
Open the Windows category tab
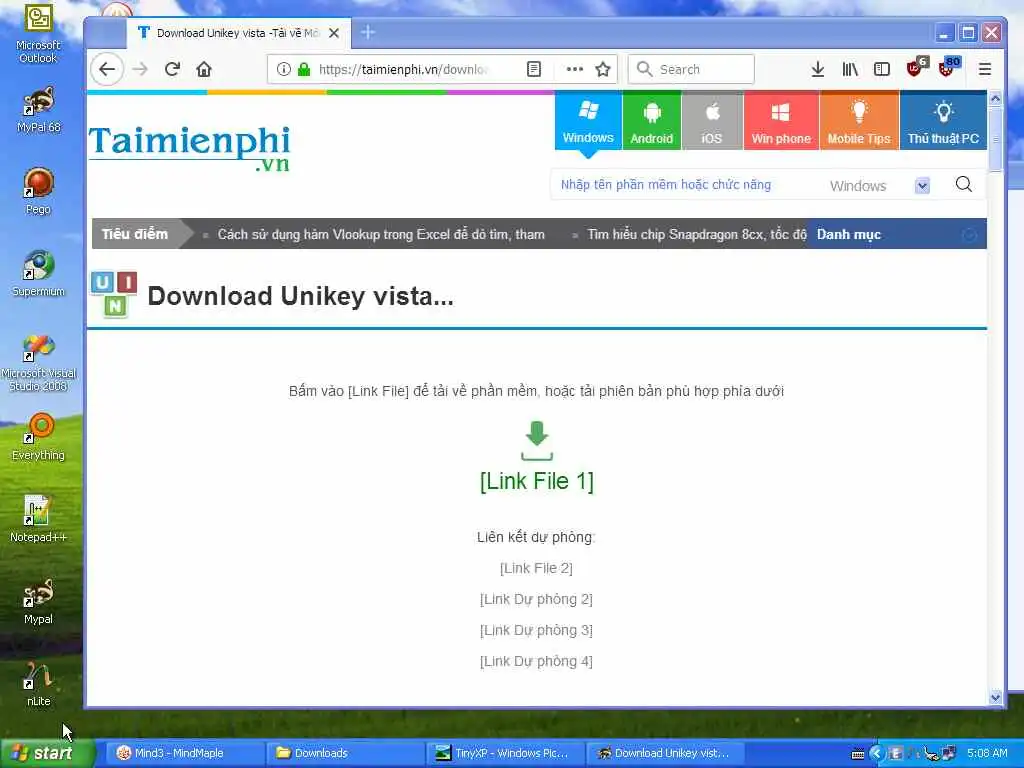point(588,121)
